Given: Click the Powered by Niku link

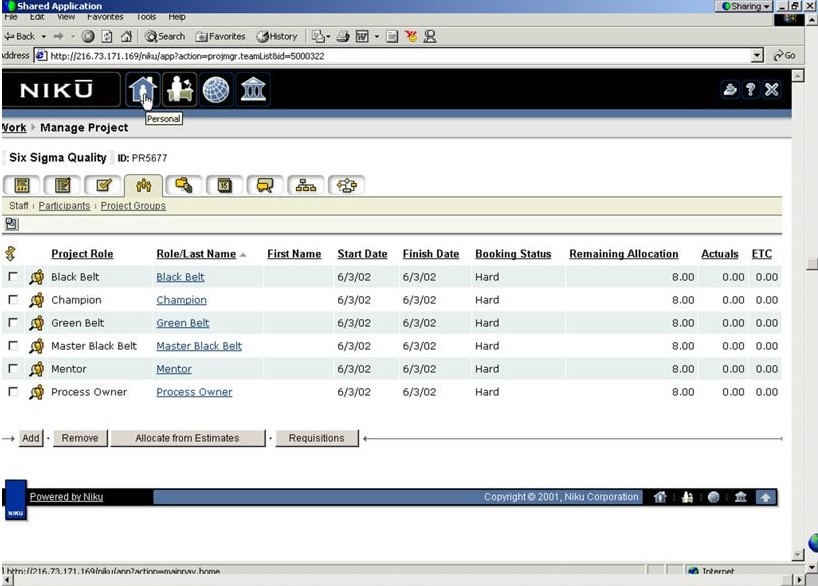Looking at the screenshot, I should (x=66, y=497).
